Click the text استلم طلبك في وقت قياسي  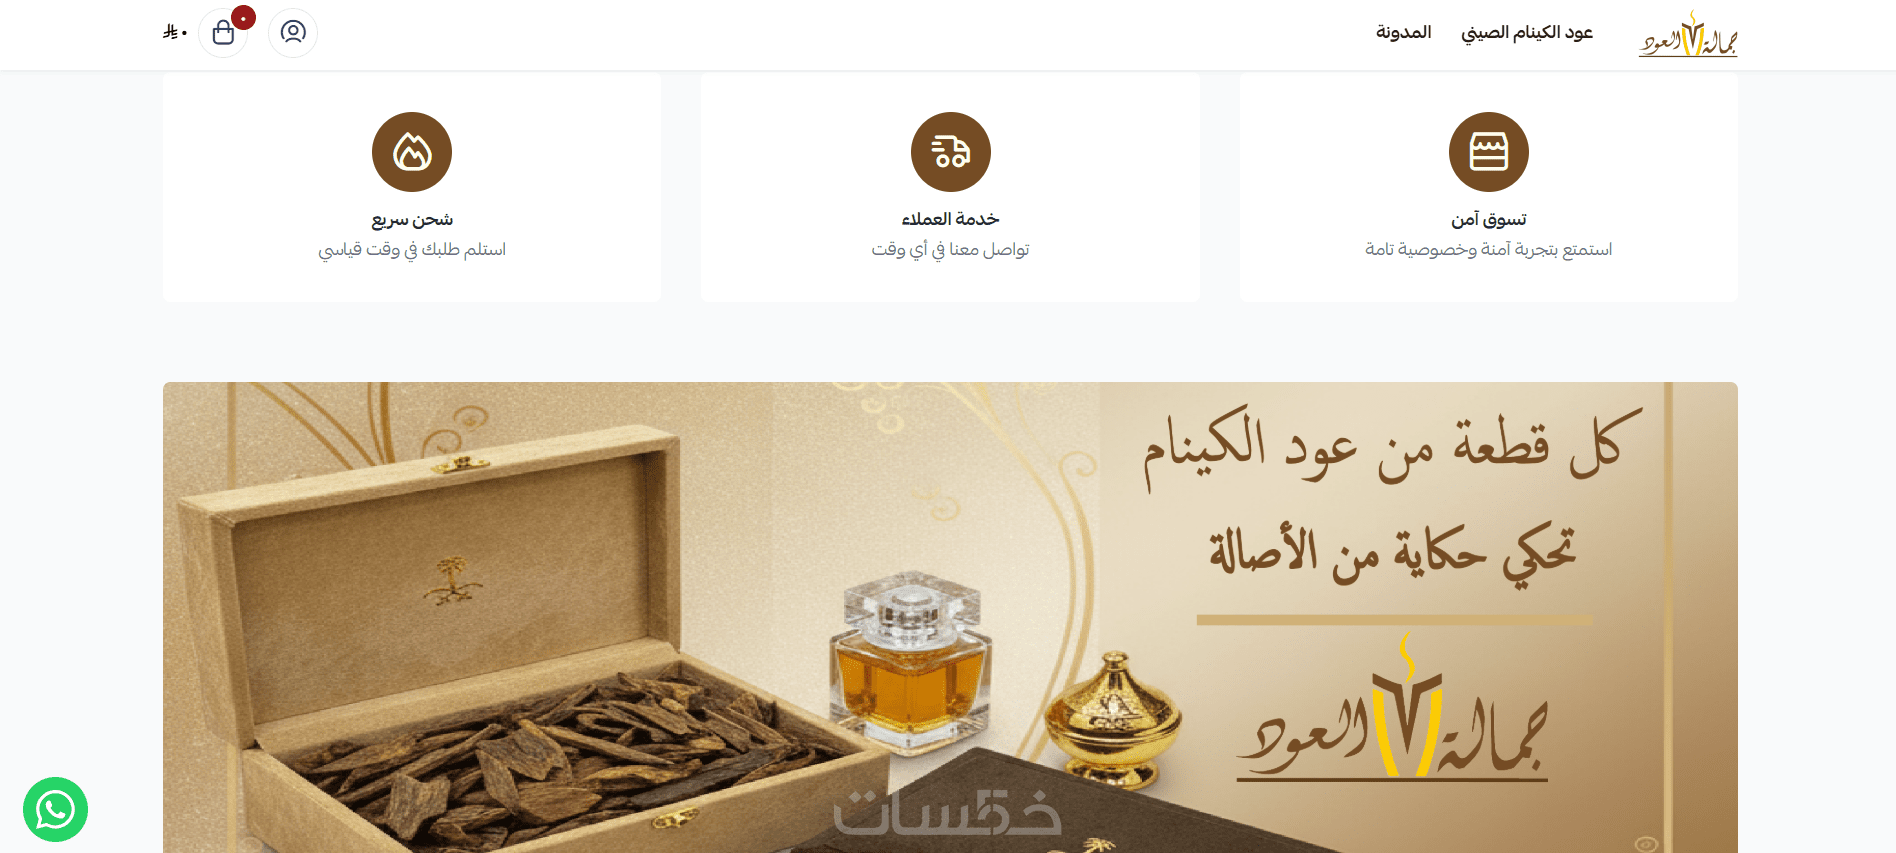412,249
